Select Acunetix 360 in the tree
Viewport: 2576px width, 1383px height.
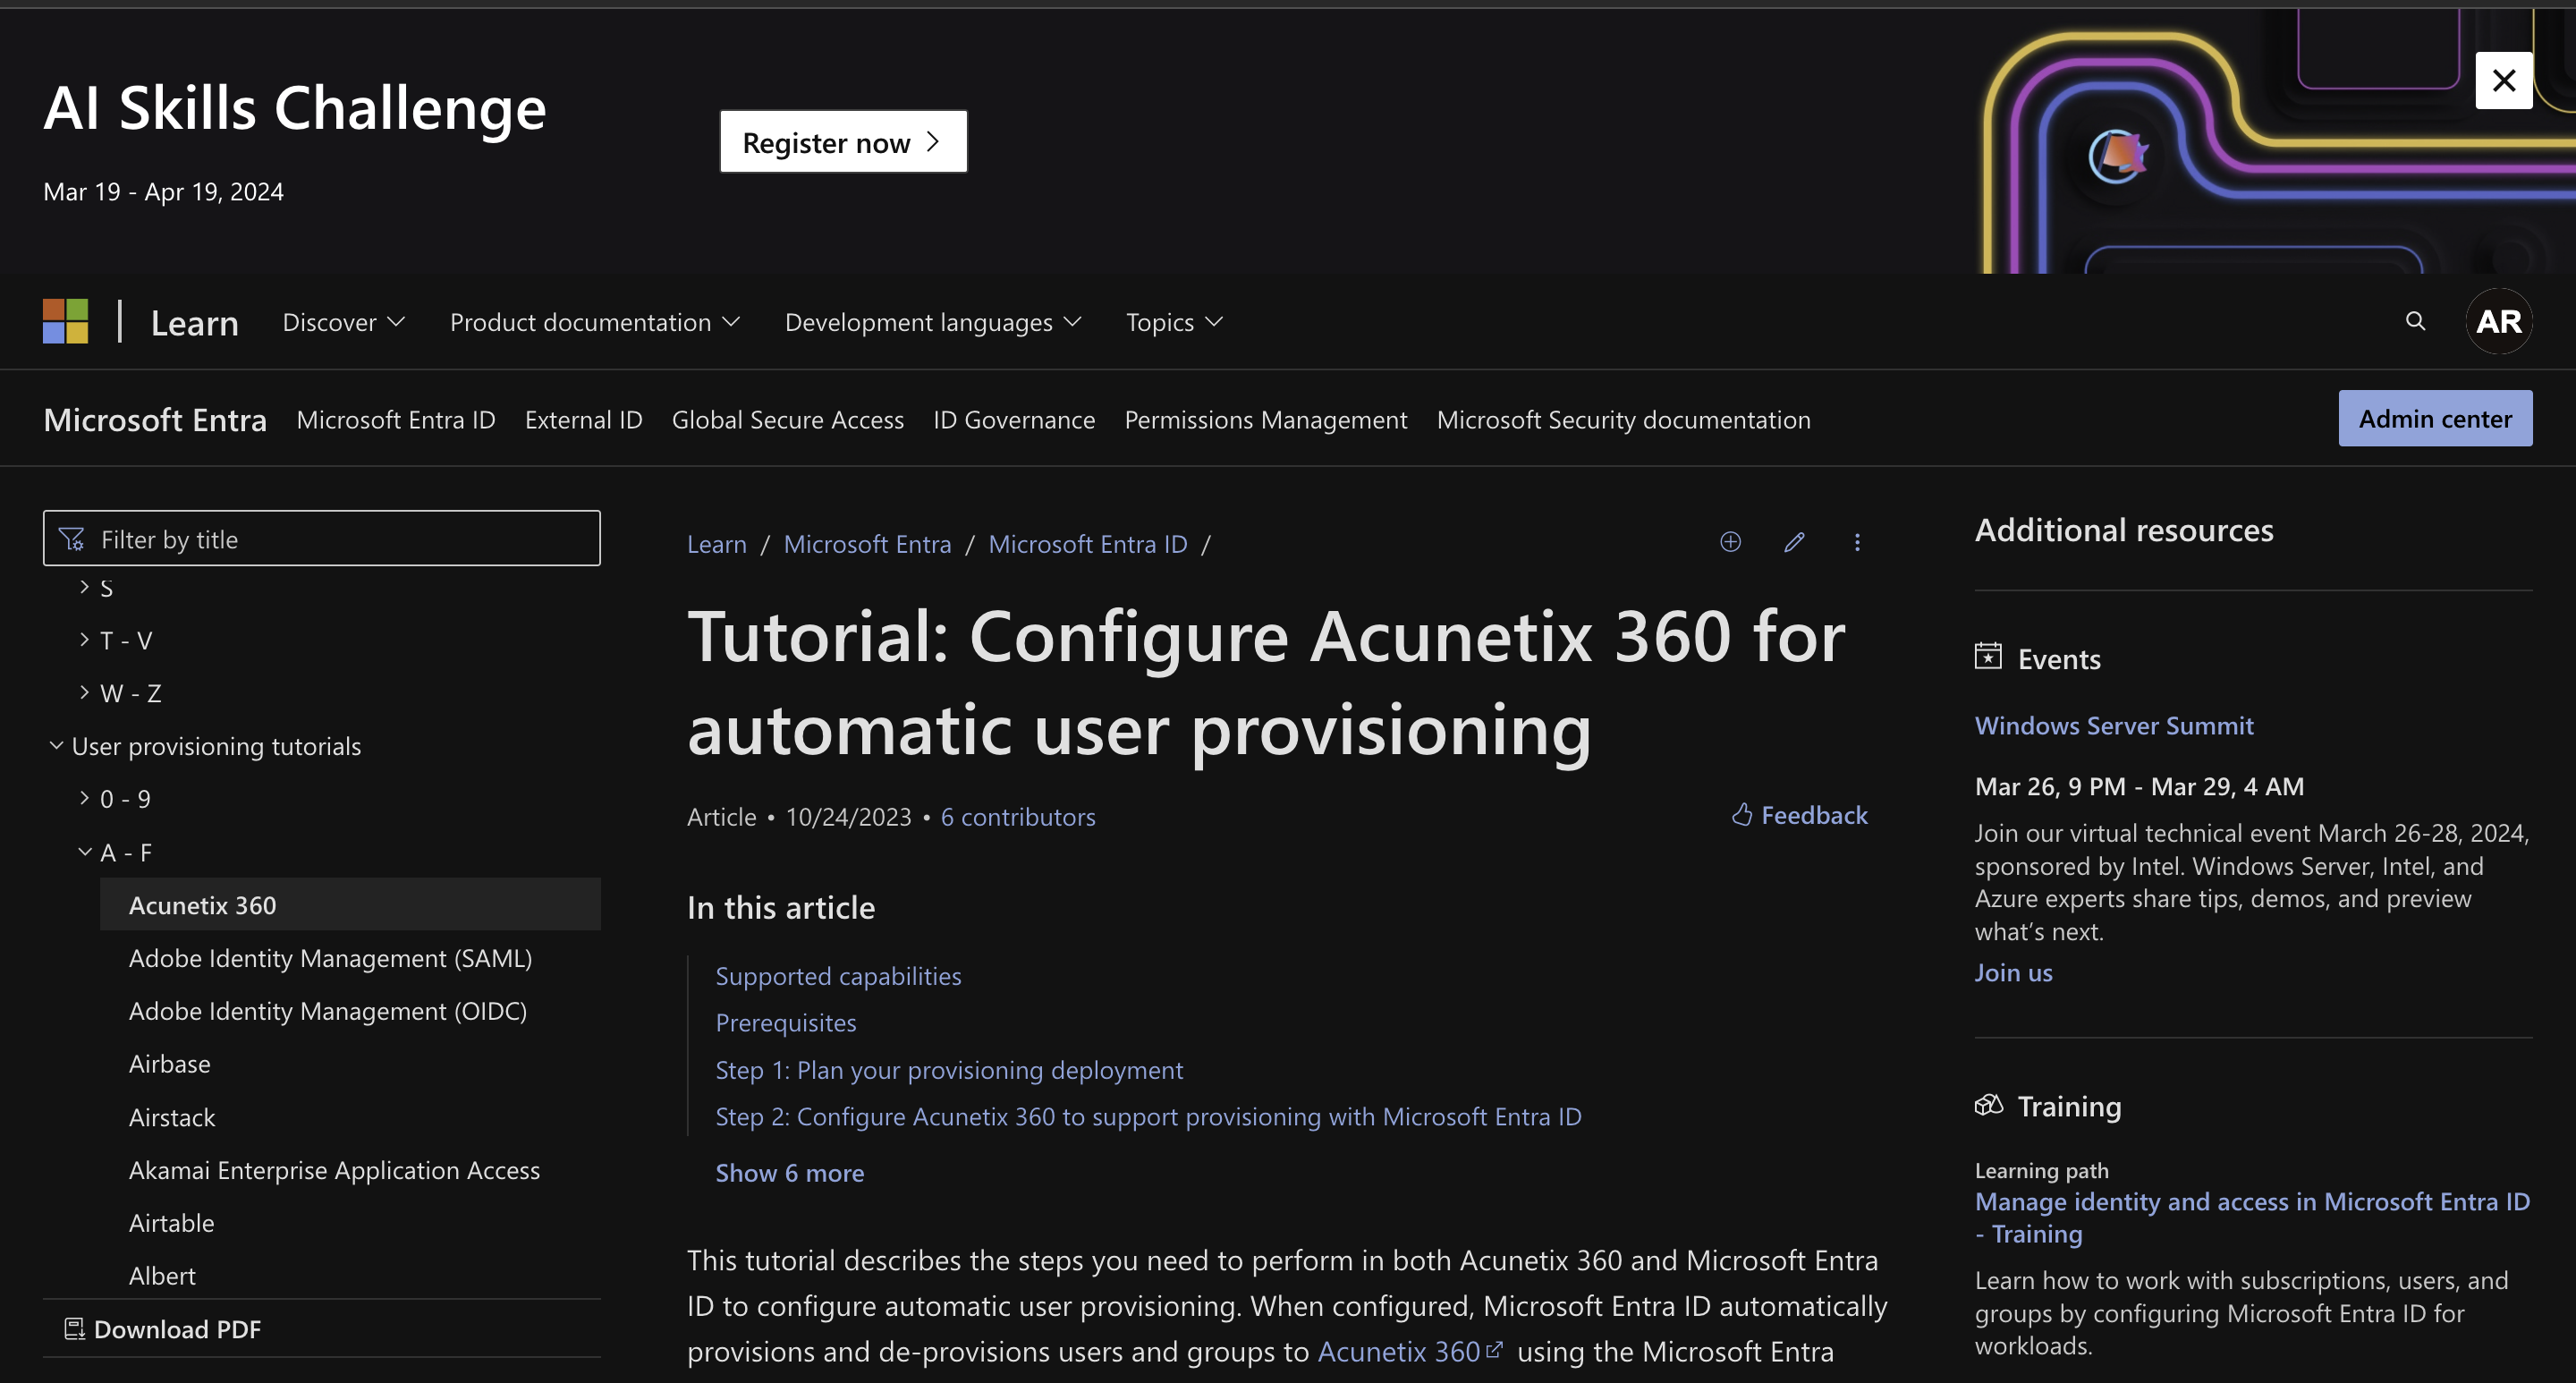click(350, 904)
